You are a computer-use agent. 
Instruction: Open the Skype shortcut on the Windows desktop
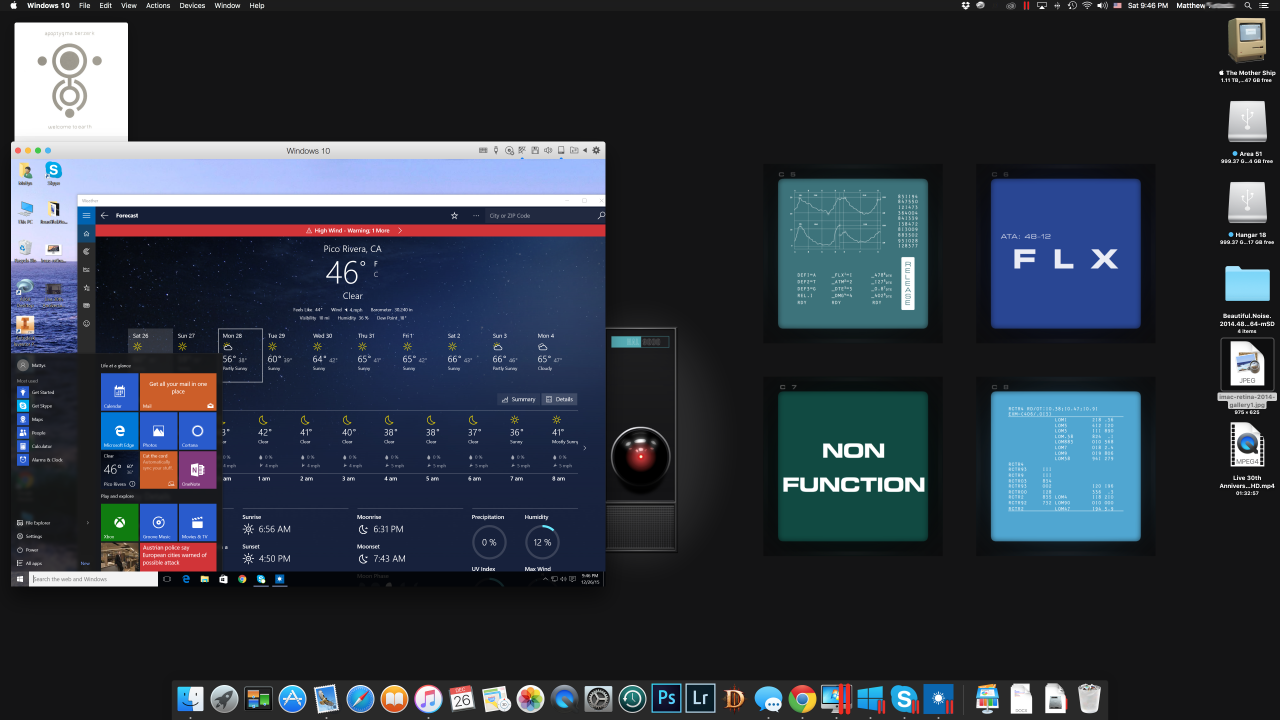pos(53,173)
